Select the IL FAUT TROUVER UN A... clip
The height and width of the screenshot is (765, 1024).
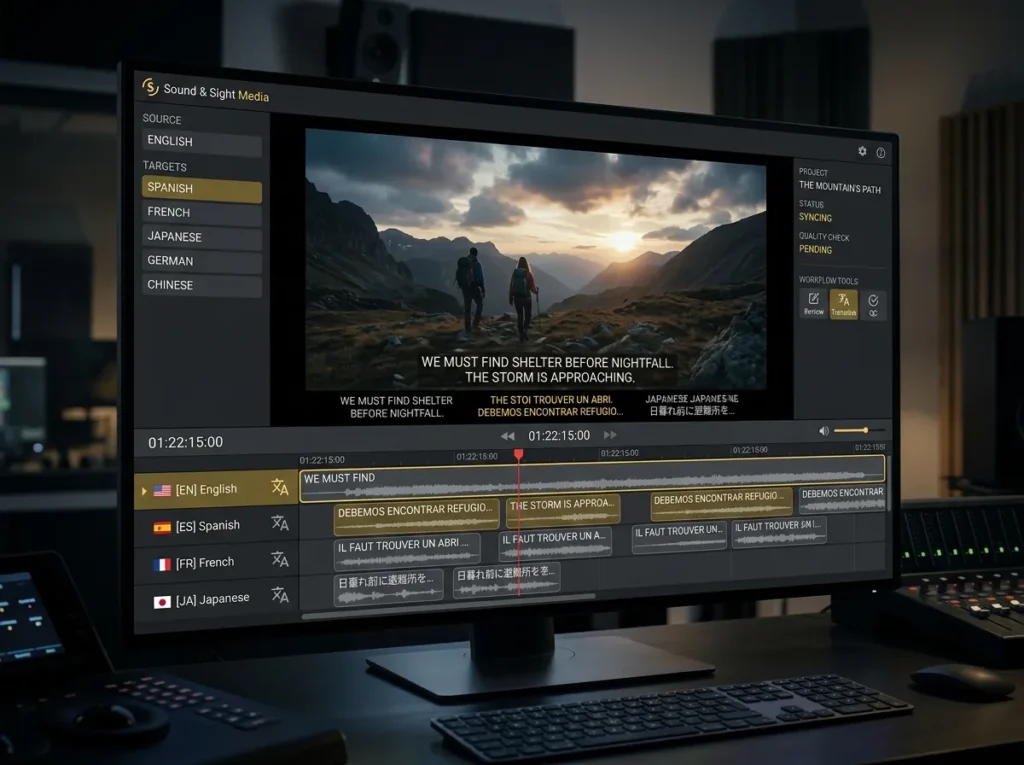click(554, 544)
